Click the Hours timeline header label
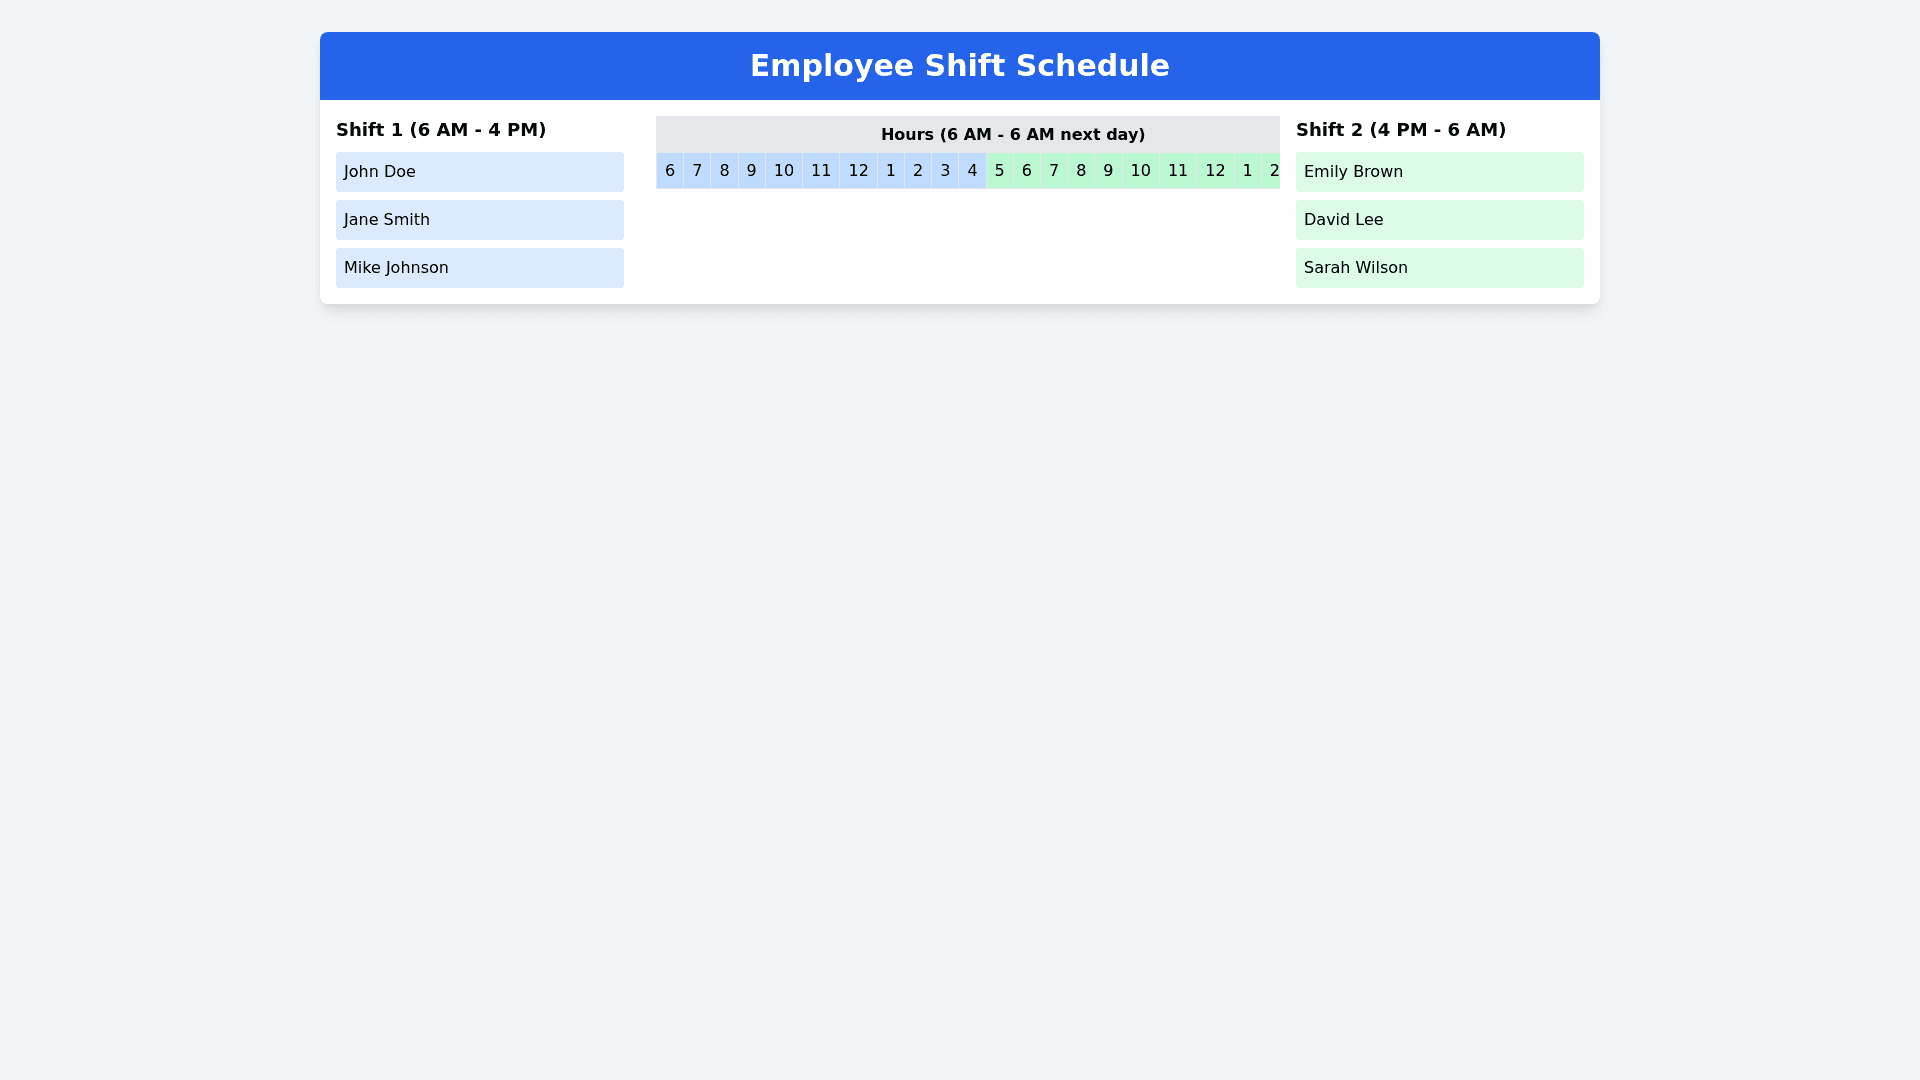This screenshot has width=1920, height=1080. coord(1012,135)
